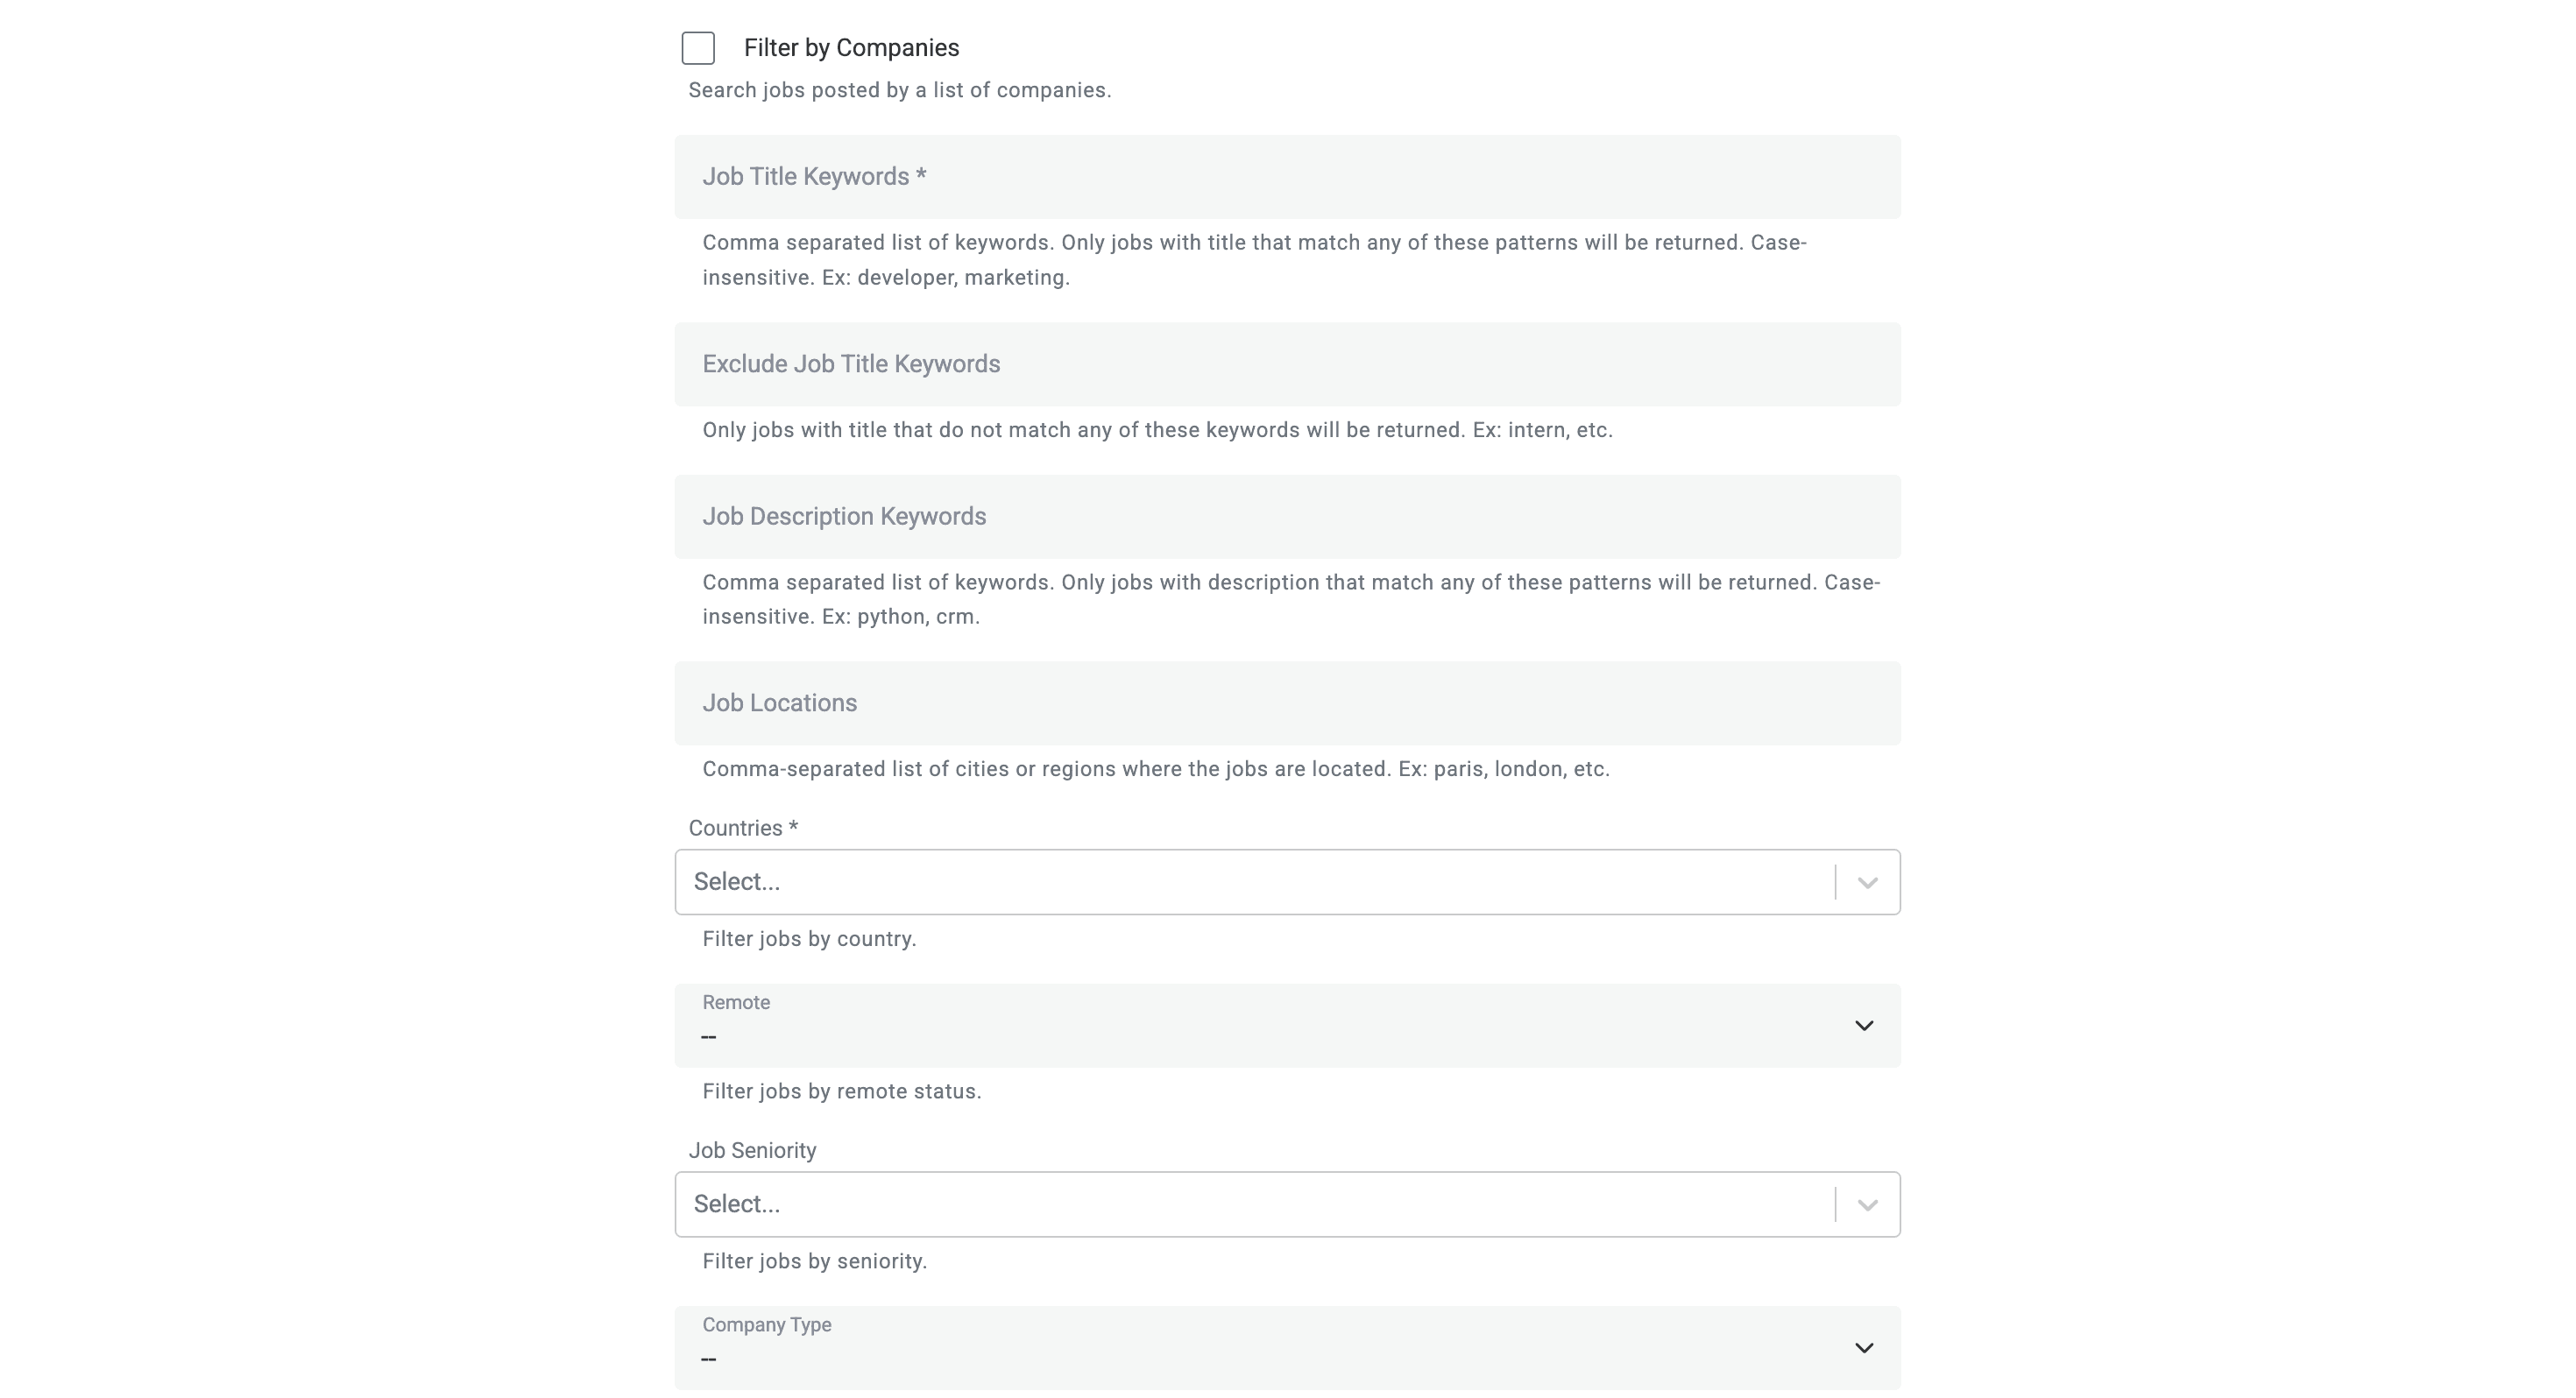Click the Job Seniority label

pos(753,1150)
